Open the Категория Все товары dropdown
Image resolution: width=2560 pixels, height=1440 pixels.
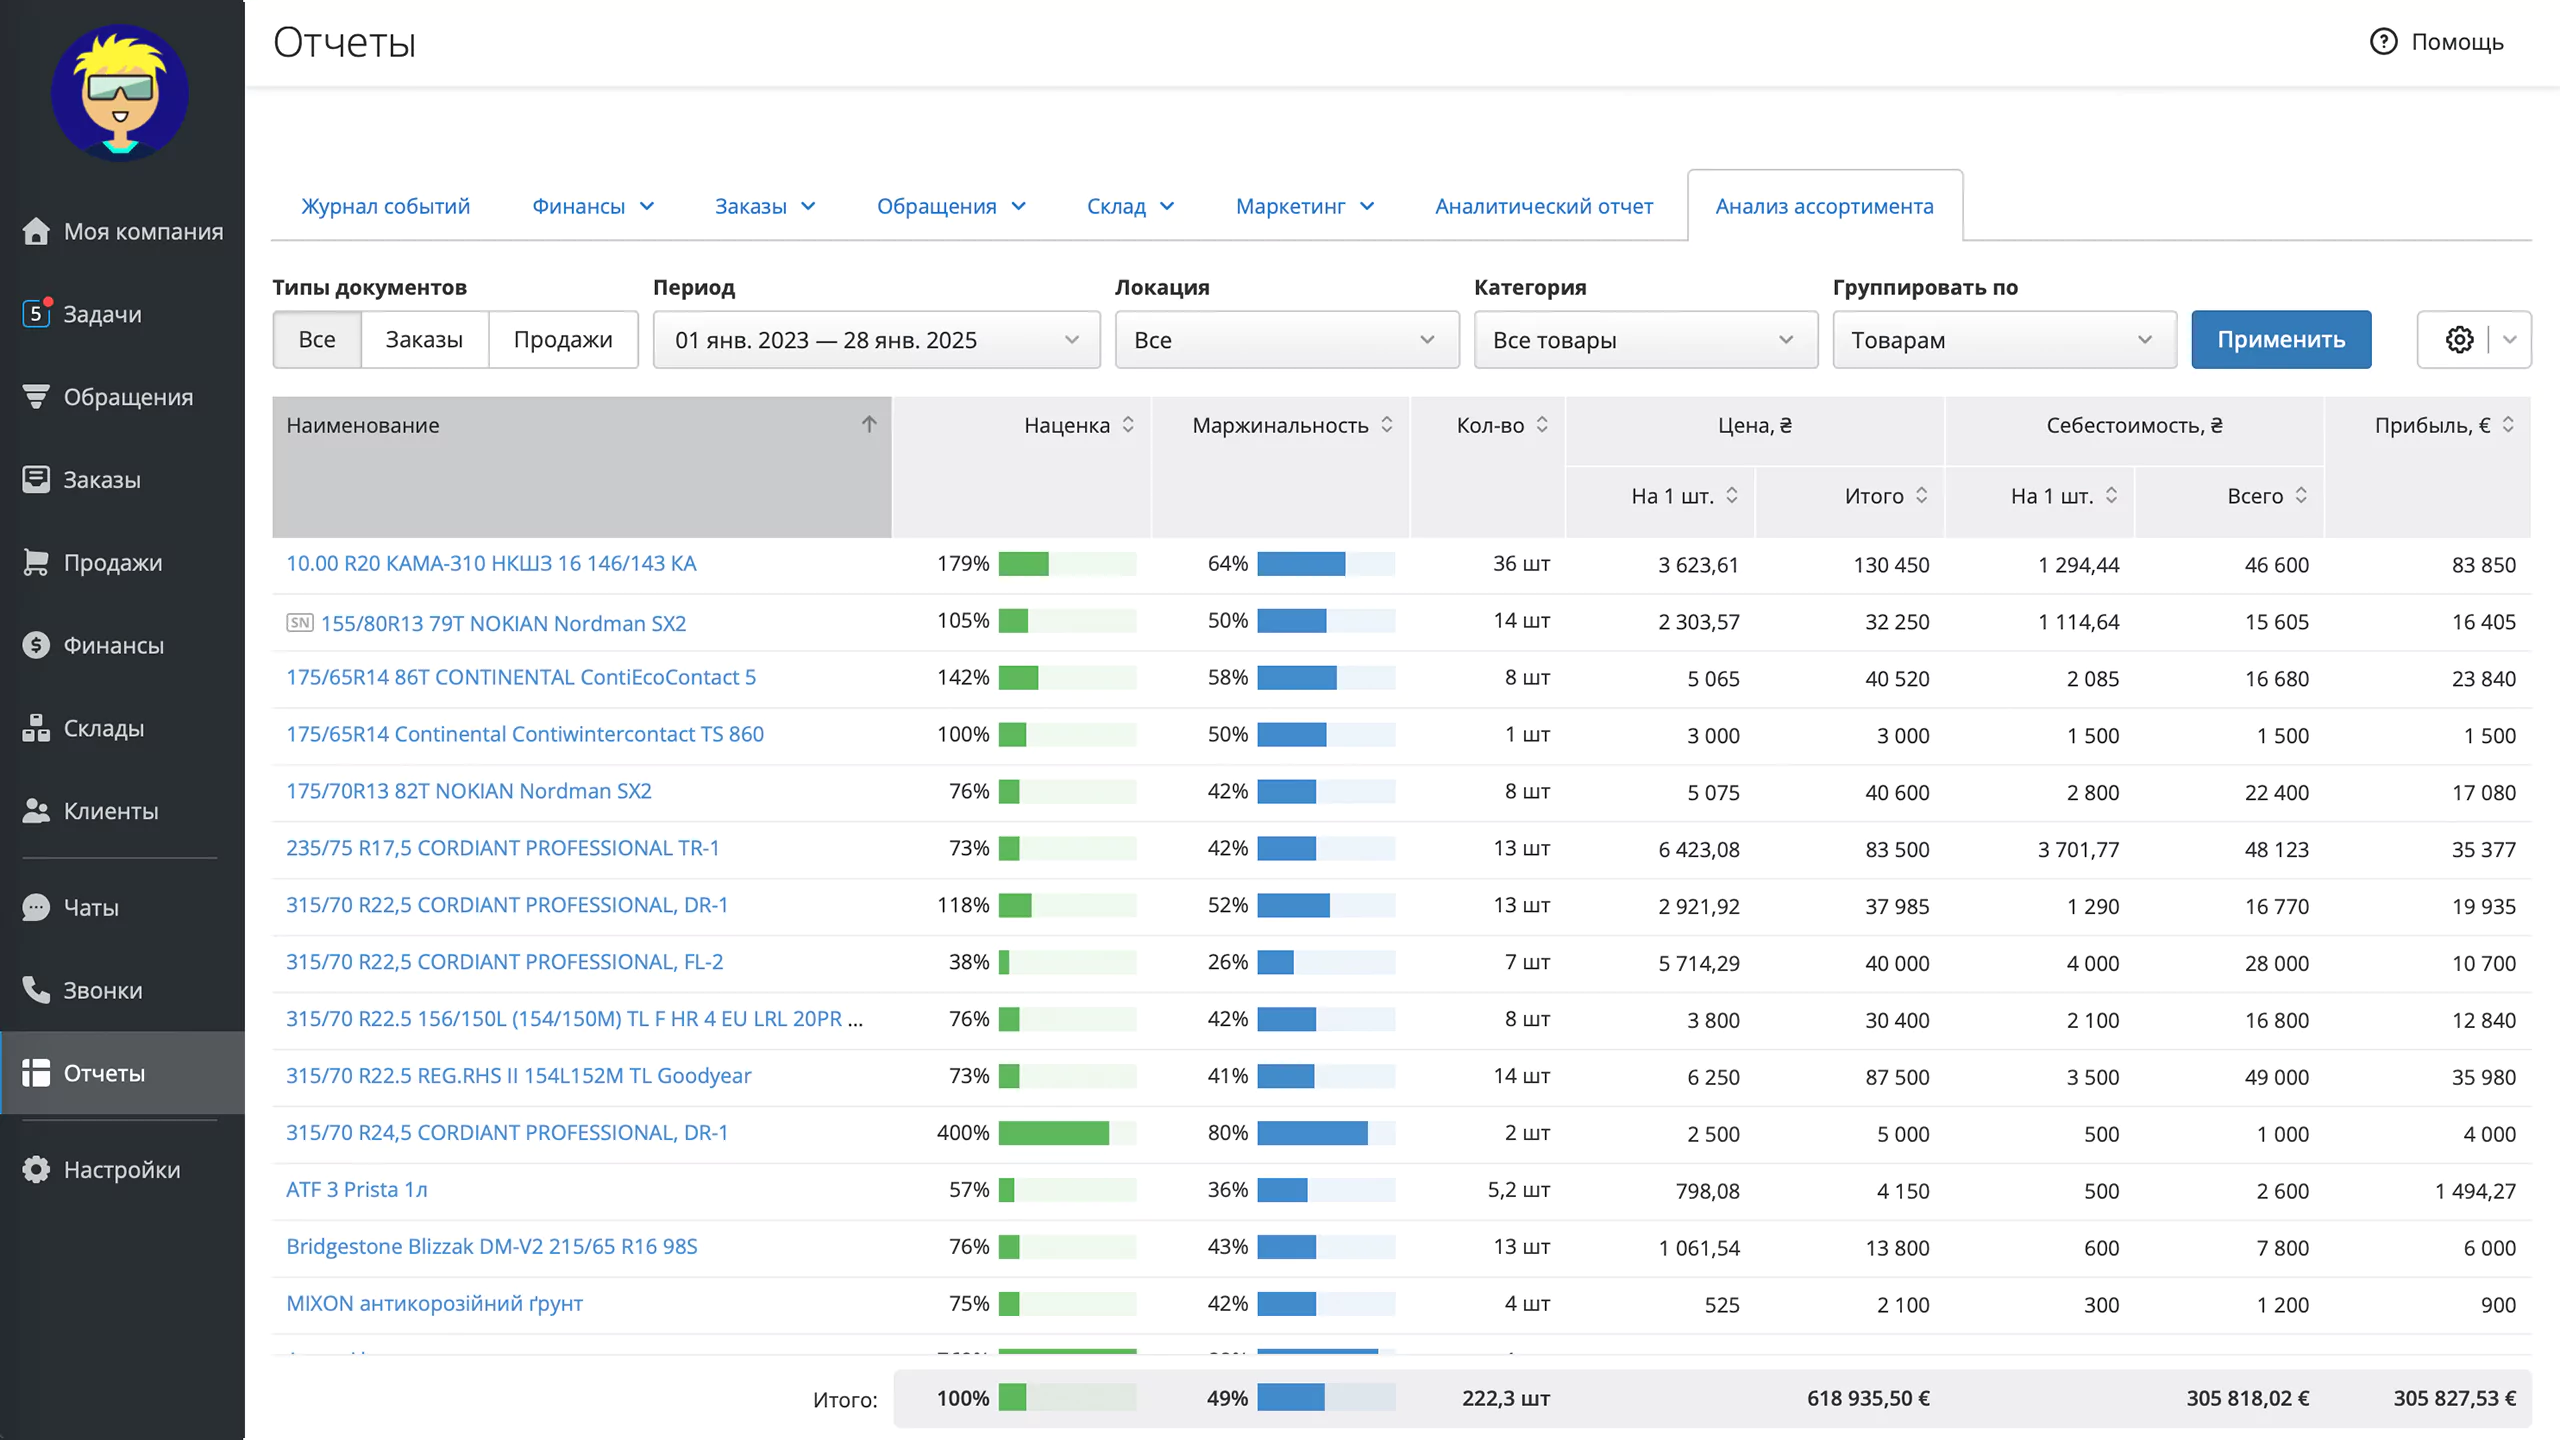[x=1645, y=339]
